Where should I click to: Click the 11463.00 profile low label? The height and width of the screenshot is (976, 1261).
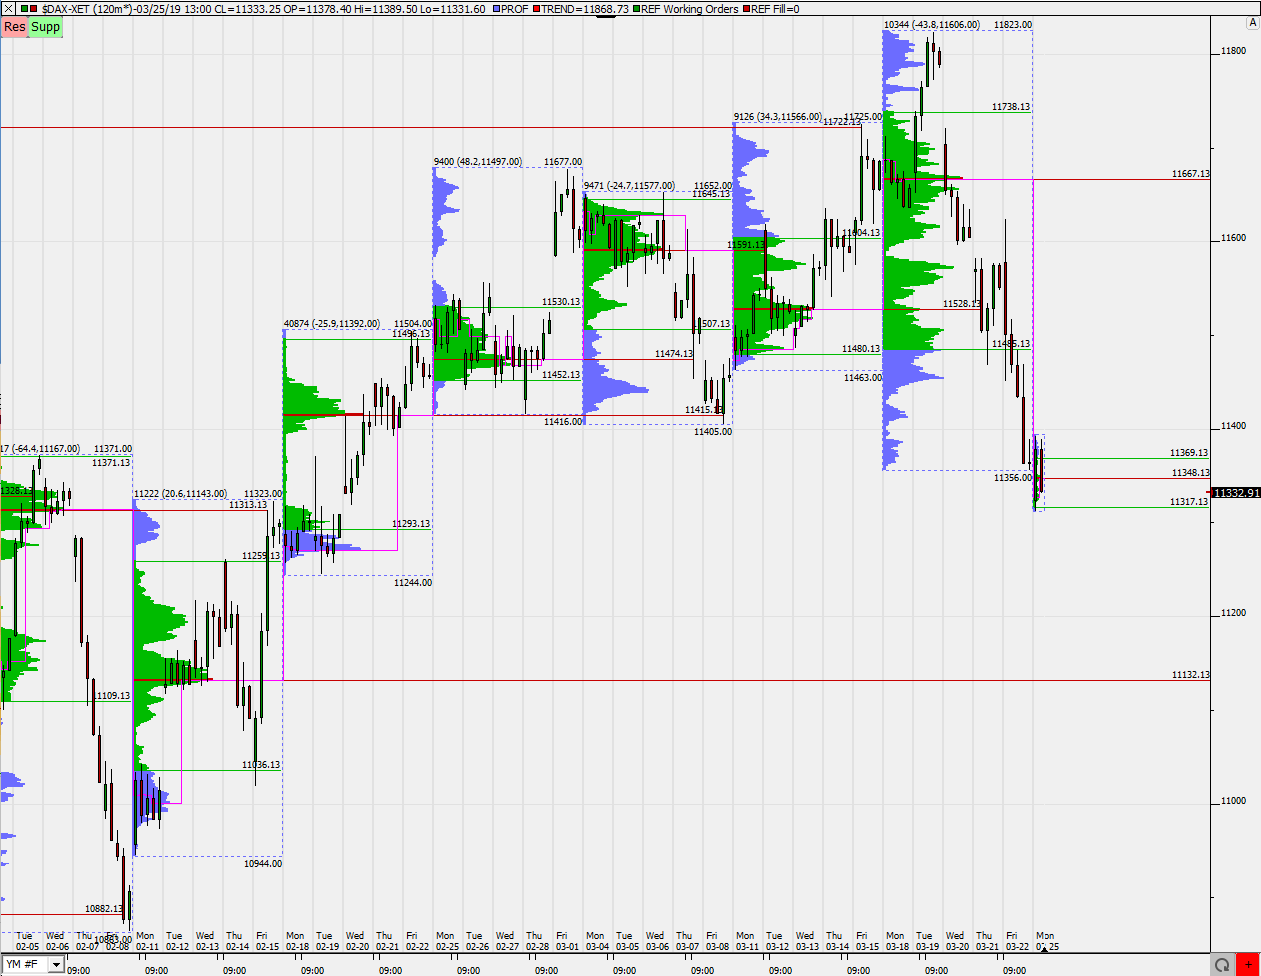pyautogui.click(x=863, y=378)
